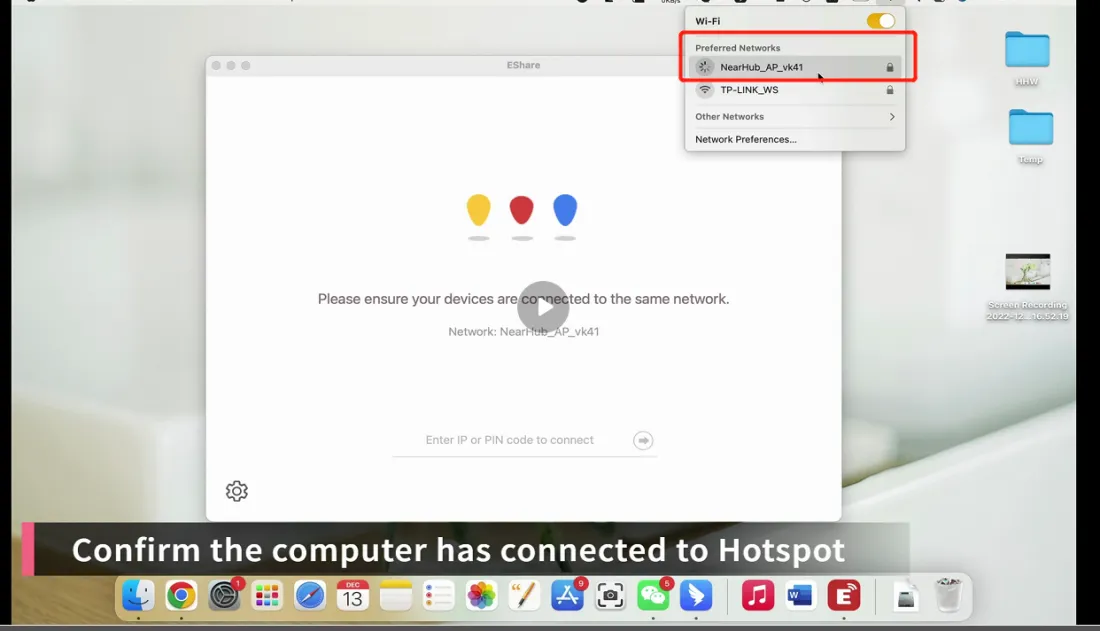Viewport: 1100px width, 631px height.
Task: Open EShare settings with the gear icon
Action: [x=236, y=491]
